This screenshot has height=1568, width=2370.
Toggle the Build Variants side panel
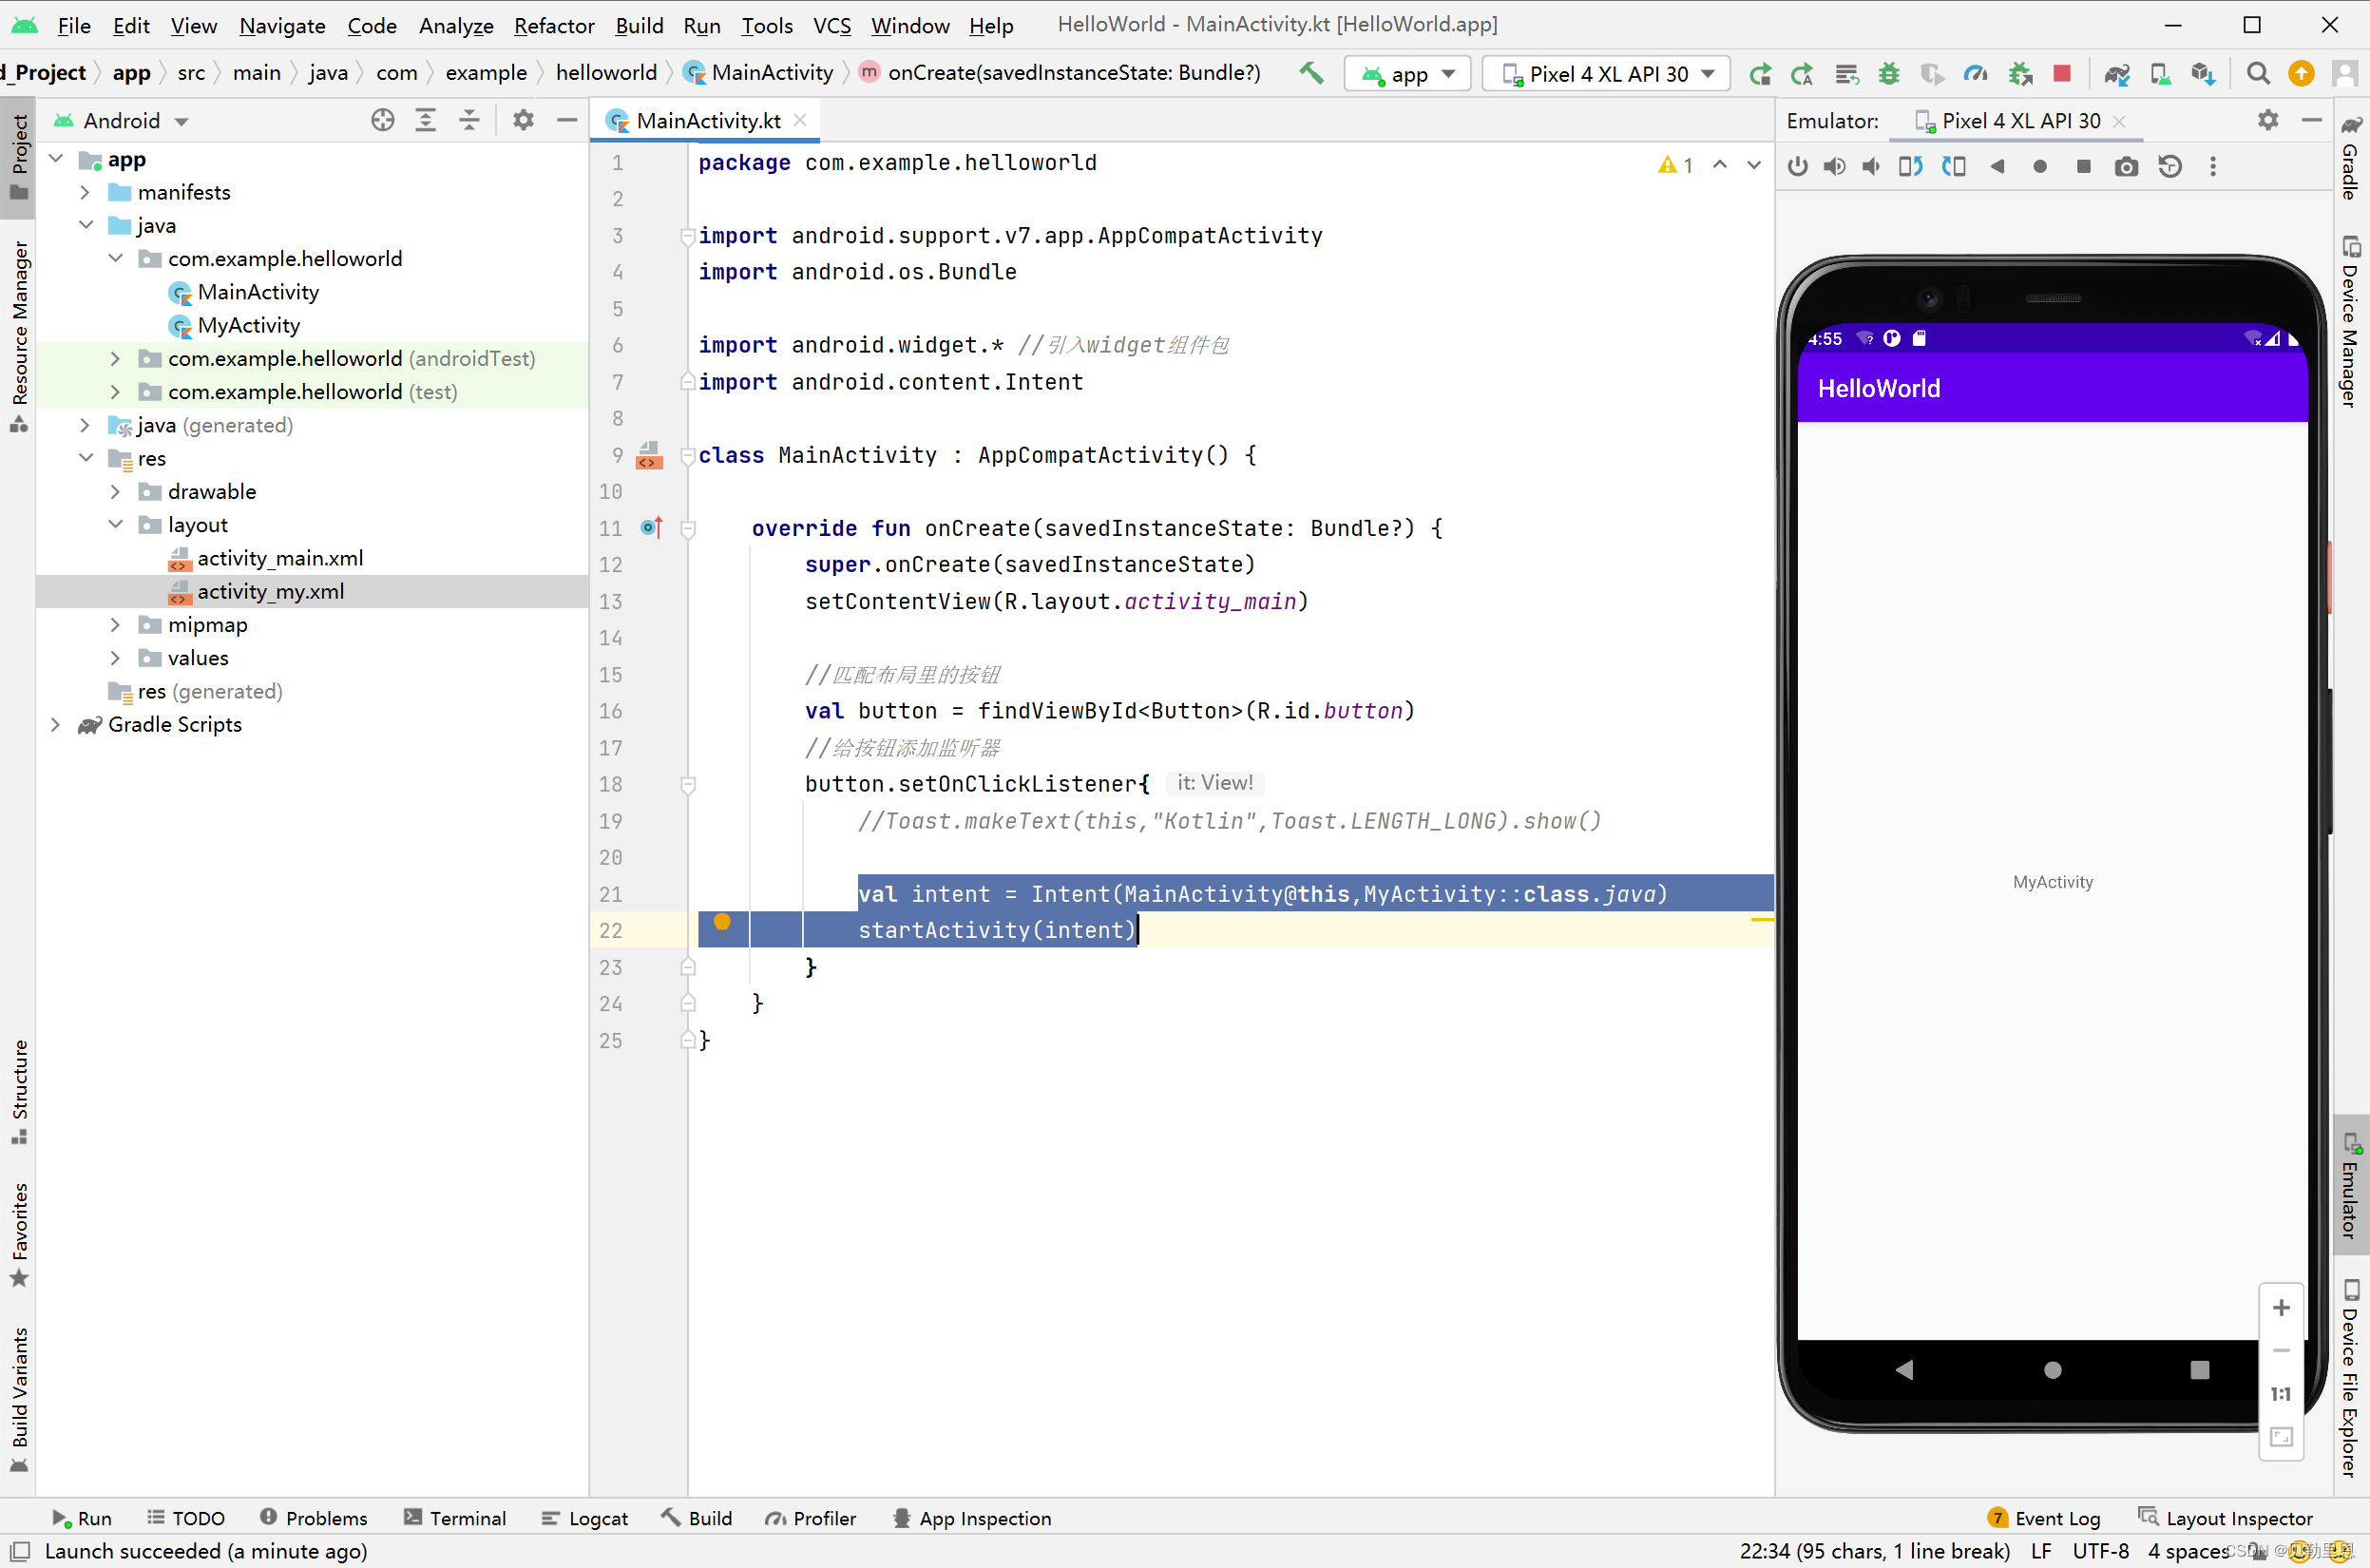19,1397
